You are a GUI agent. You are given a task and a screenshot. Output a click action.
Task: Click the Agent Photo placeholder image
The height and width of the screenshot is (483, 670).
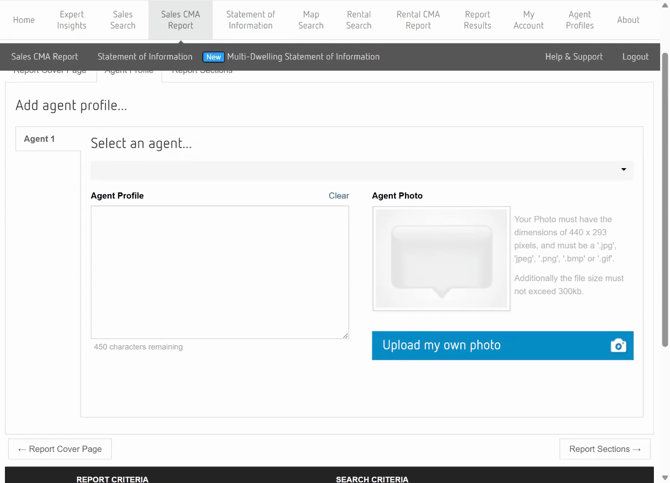[x=441, y=259]
